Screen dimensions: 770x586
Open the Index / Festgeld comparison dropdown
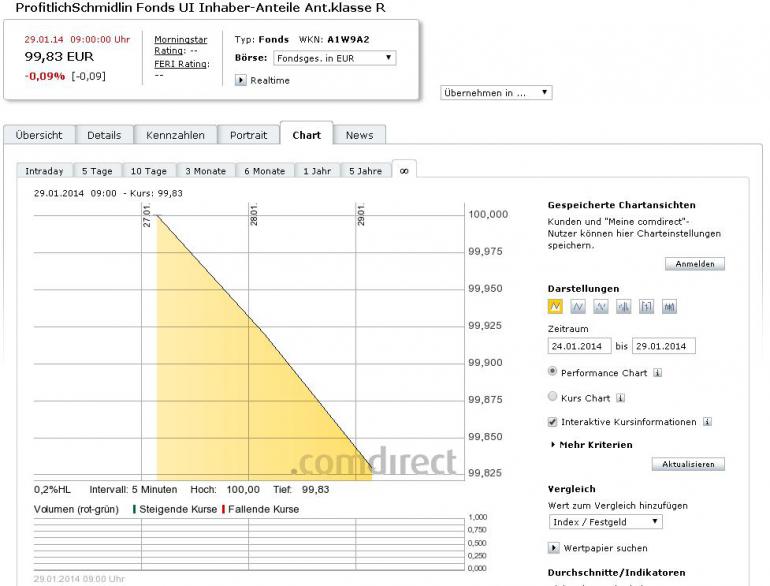coord(605,522)
